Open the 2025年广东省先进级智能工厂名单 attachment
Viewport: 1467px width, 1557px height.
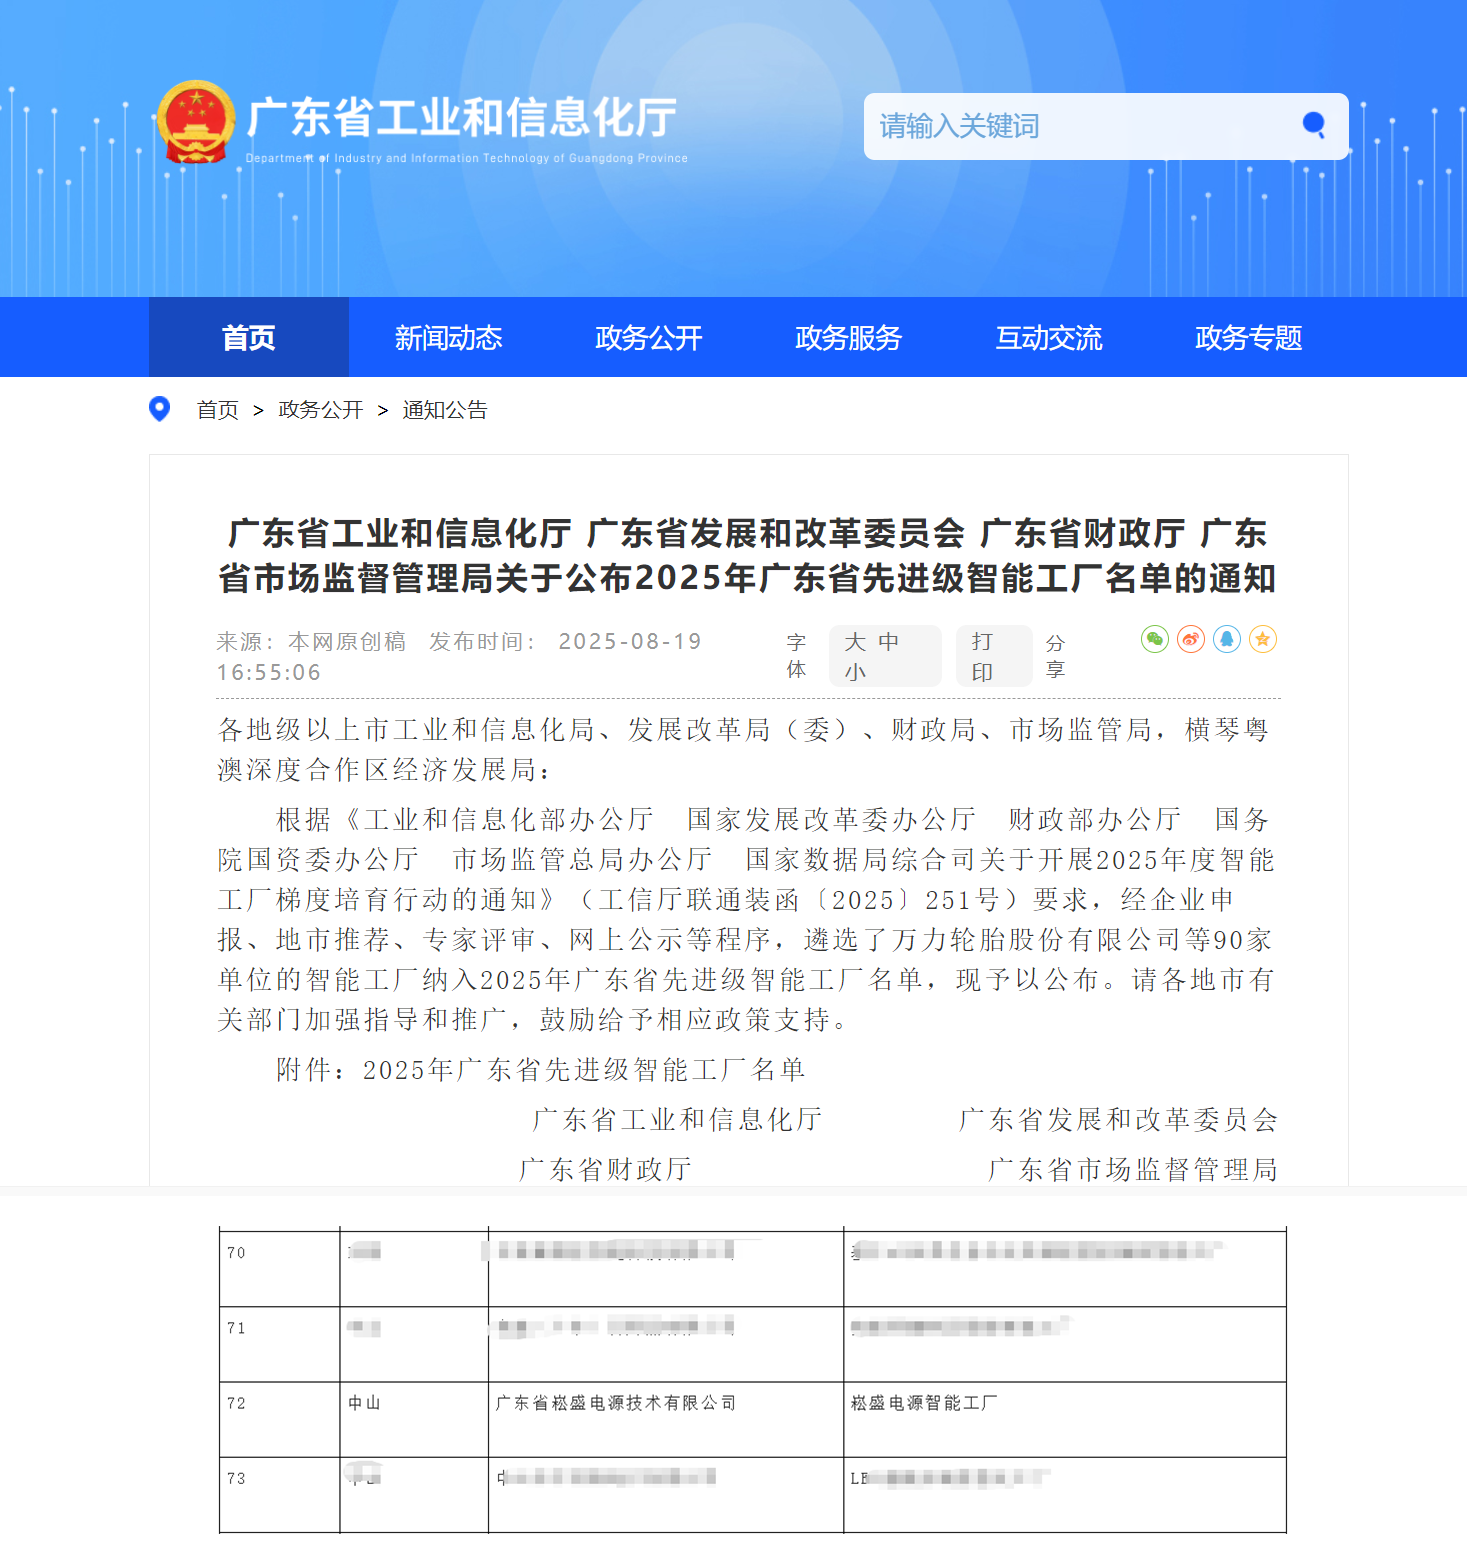[x=585, y=1069]
